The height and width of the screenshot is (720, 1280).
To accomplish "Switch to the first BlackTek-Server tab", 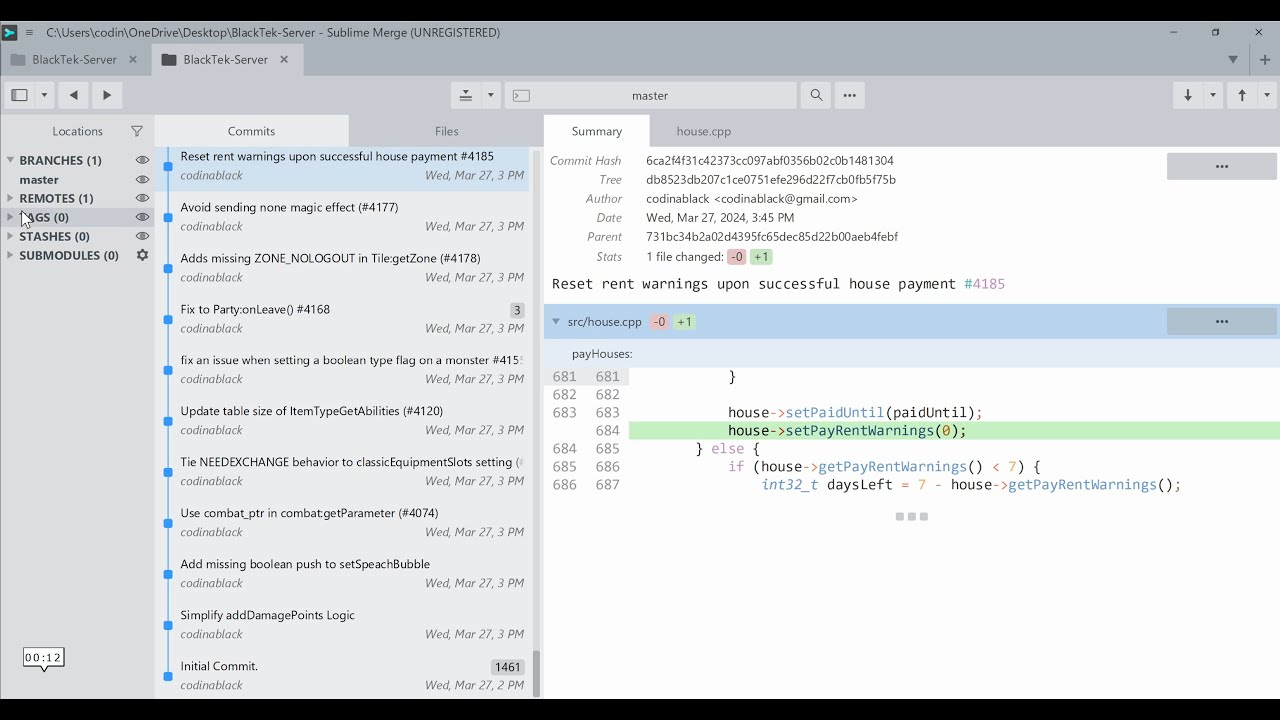I will (75, 59).
